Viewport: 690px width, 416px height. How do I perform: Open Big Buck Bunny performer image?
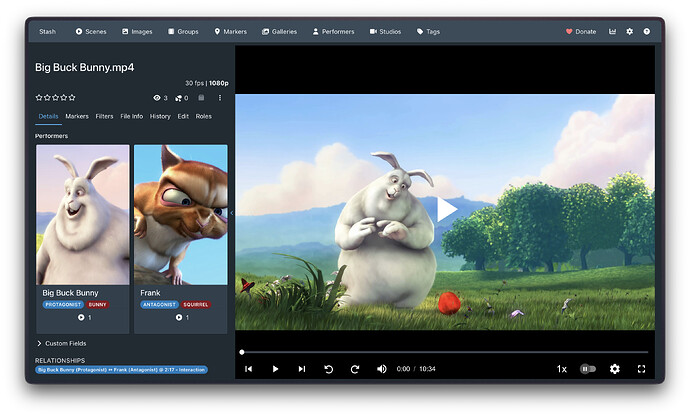click(83, 215)
